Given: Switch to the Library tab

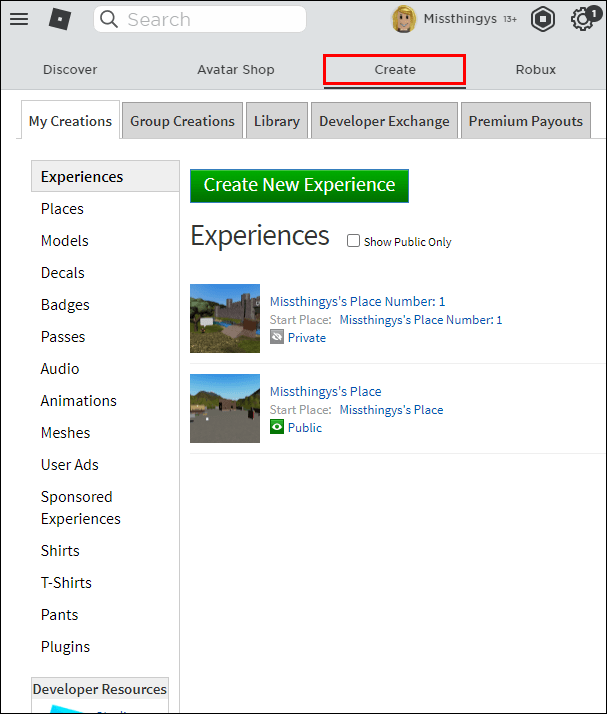Looking at the screenshot, I should [277, 121].
